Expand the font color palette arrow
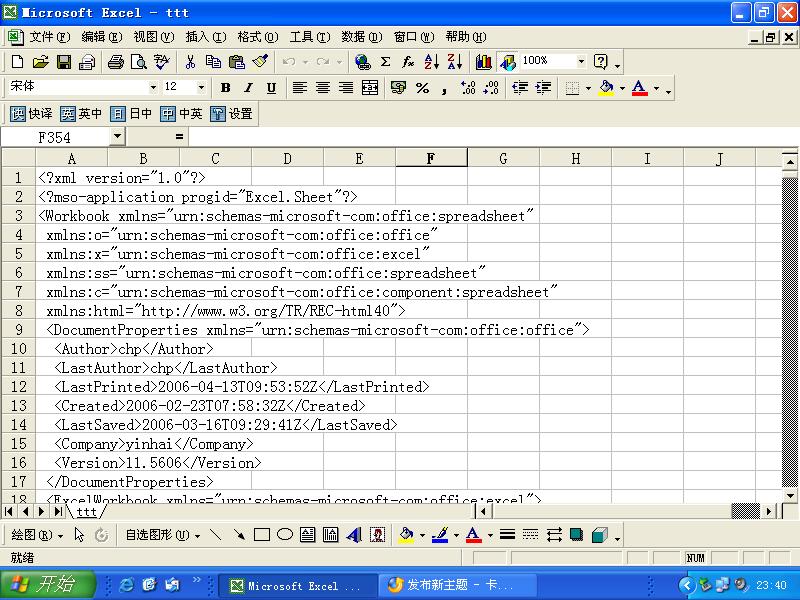 [657, 88]
